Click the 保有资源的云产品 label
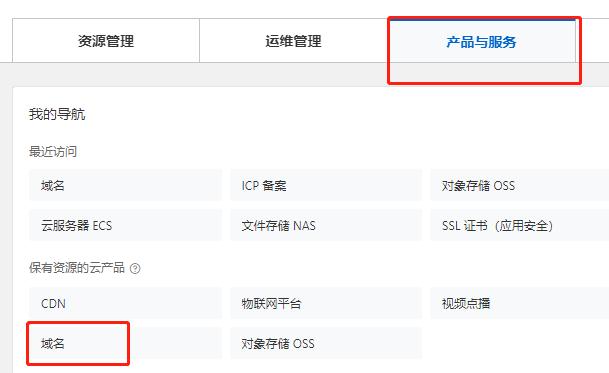 [77, 268]
